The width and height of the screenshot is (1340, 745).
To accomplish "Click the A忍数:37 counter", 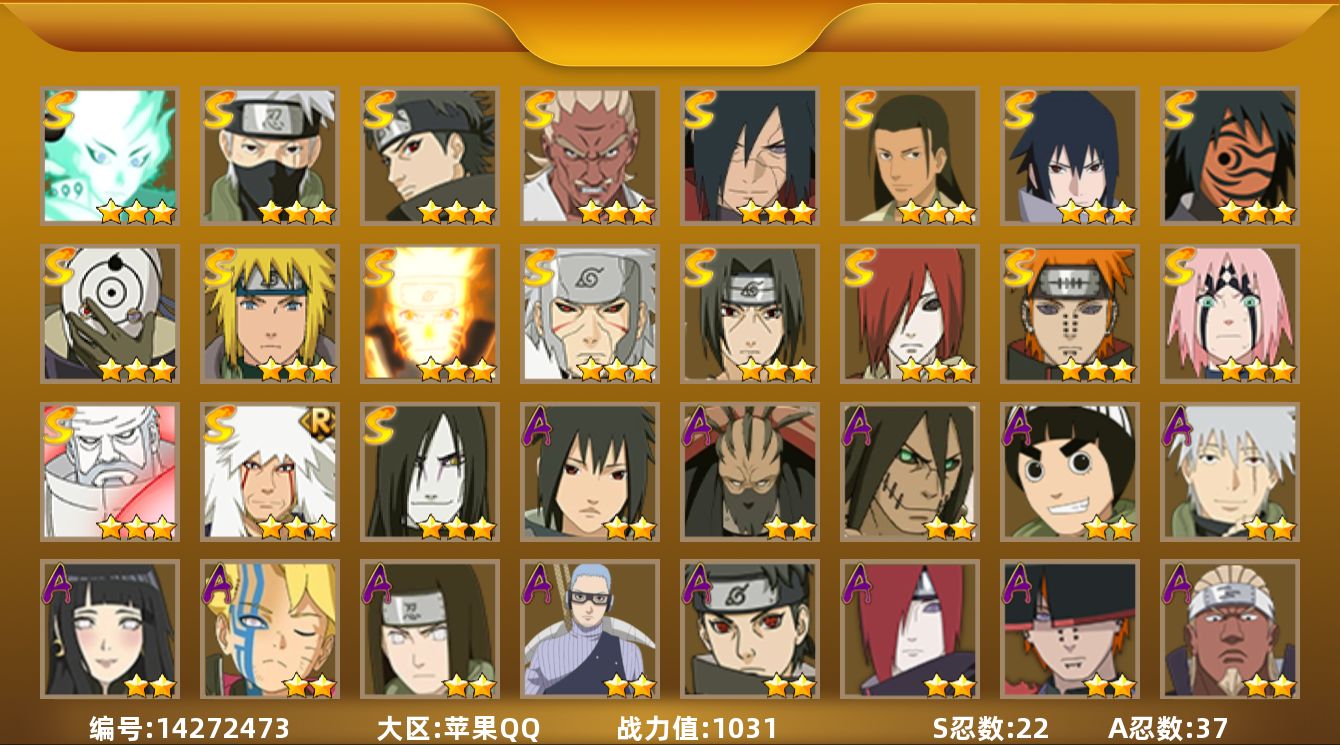I will (1168, 728).
